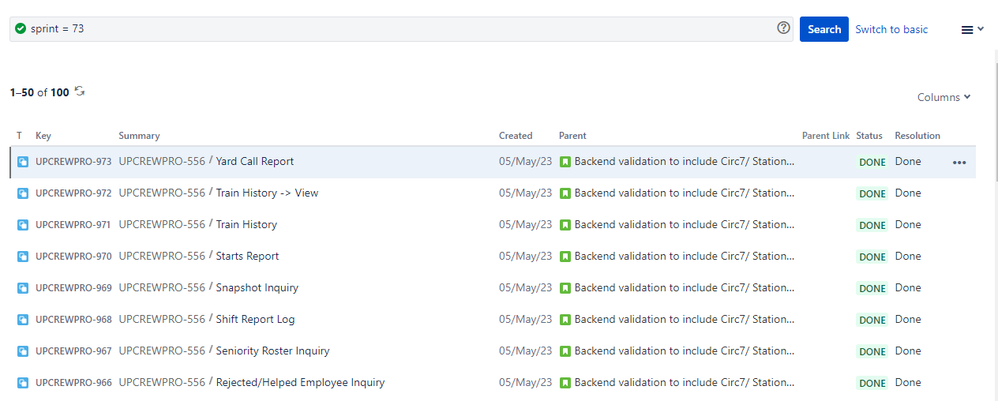The width and height of the screenshot is (998, 401).
Task: Sort by the Summary column header
Action: pos(139,136)
